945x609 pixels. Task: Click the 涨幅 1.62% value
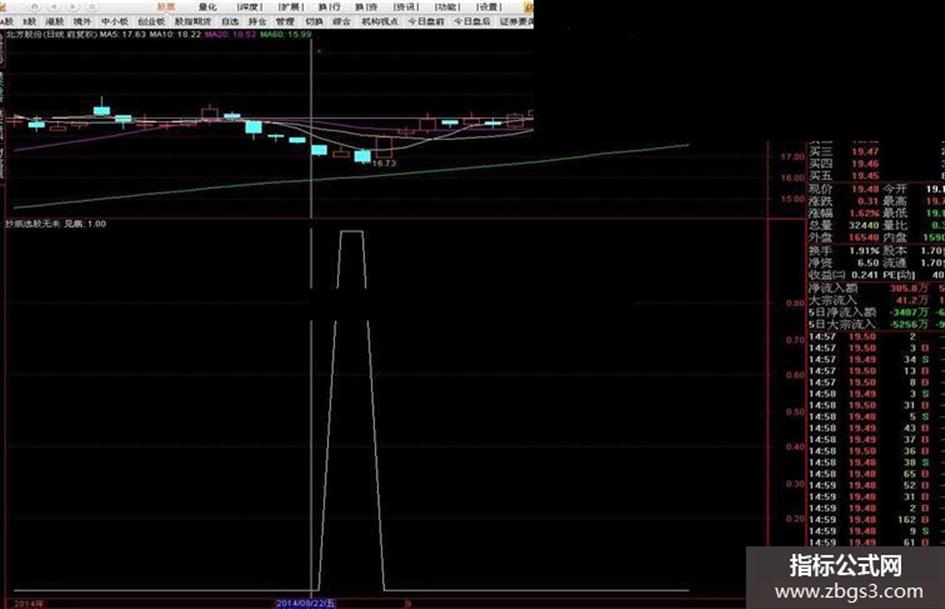tap(862, 213)
